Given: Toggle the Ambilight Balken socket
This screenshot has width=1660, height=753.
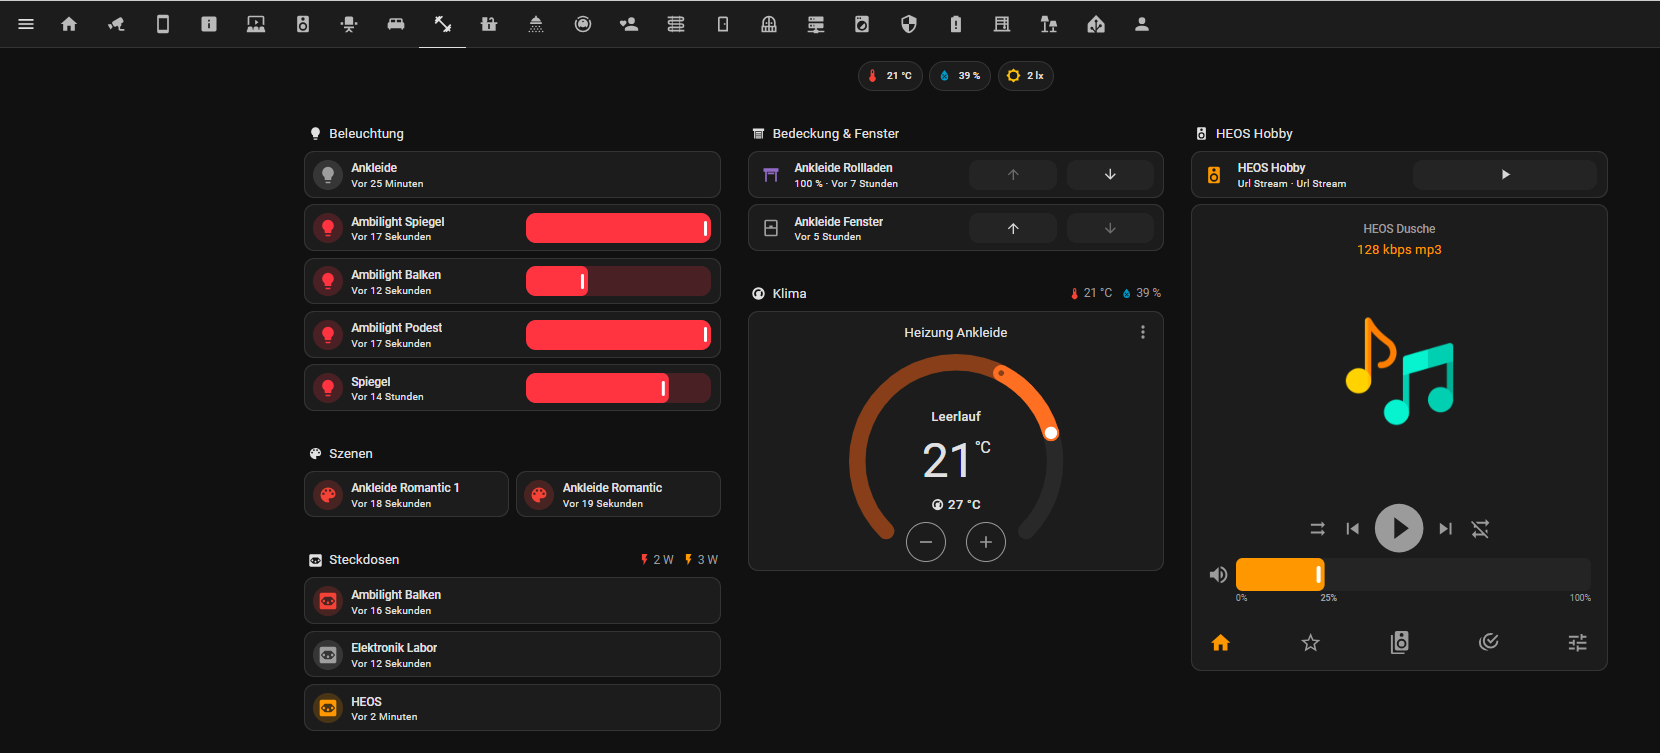Looking at the screenshot, I should pos(328,601).
